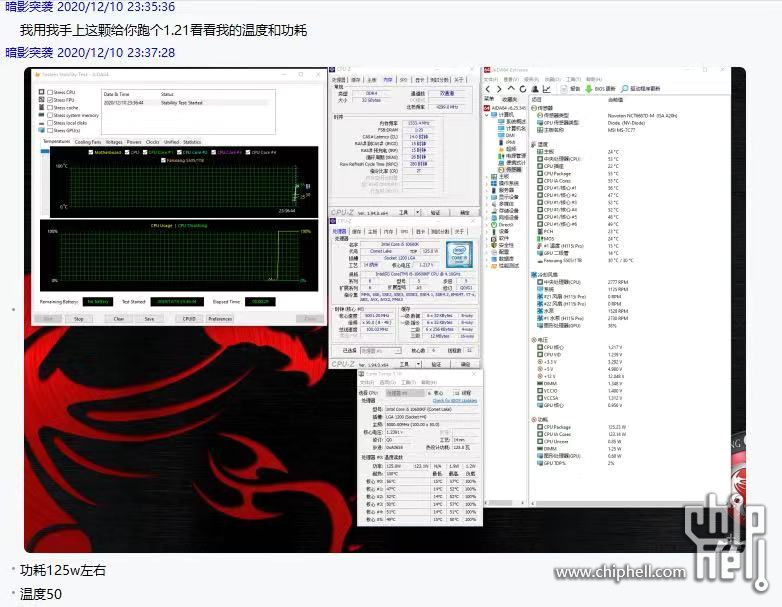The image size is (782, 607).
Task: Select 安全性 shield node in tree
Action: 505,245
